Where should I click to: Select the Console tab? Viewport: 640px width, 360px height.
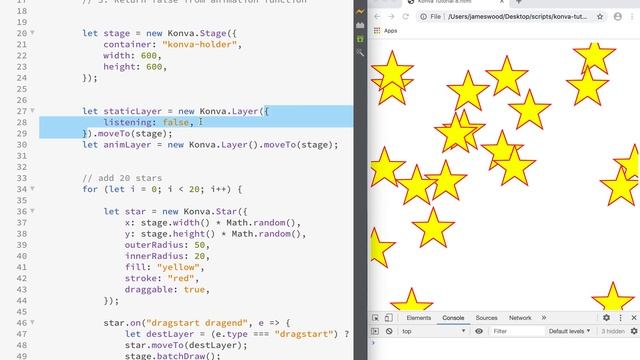coord(453,318)
